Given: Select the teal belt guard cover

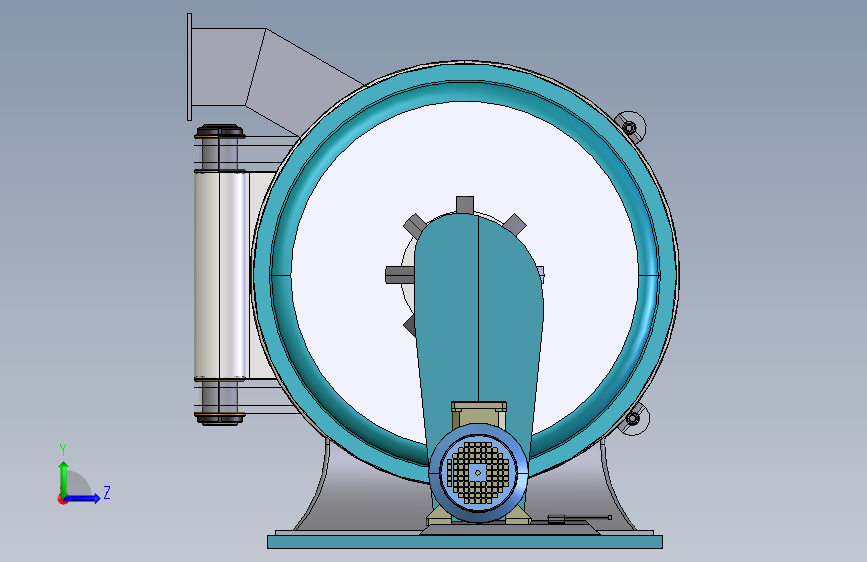Looking at the screenshot, I should (479, 321).
